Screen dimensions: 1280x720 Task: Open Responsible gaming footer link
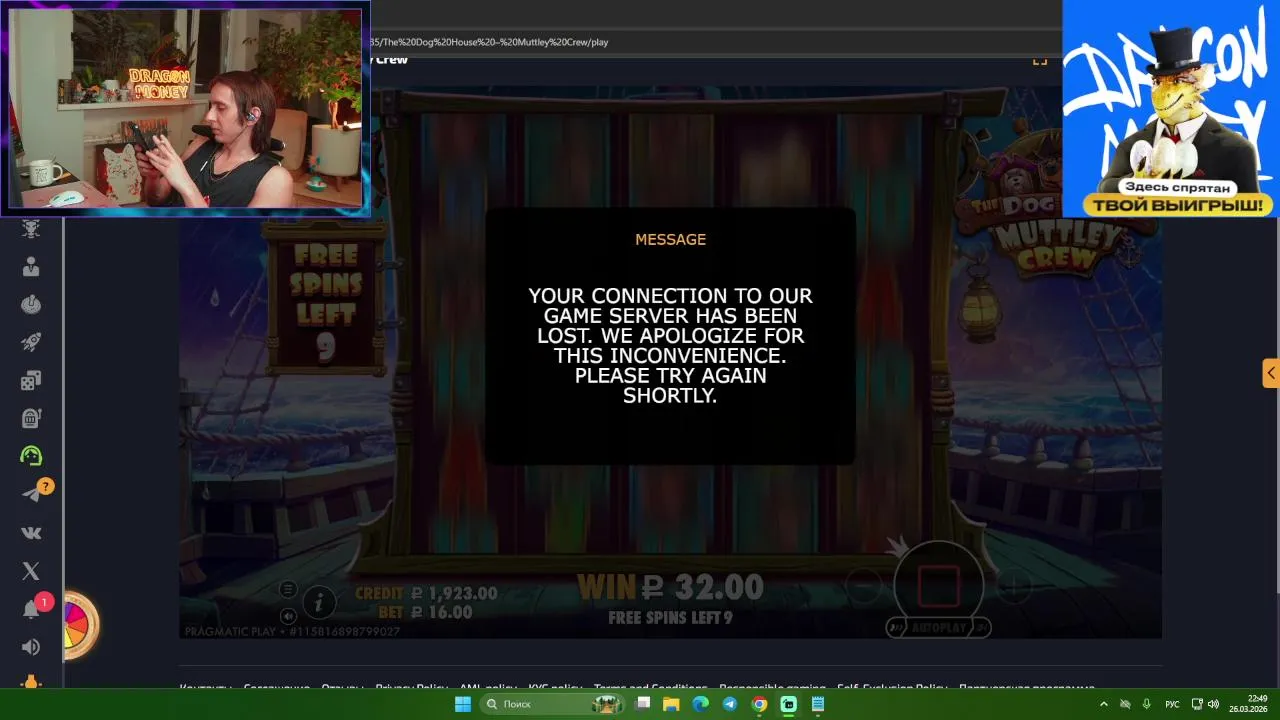(x=771, y=688)
